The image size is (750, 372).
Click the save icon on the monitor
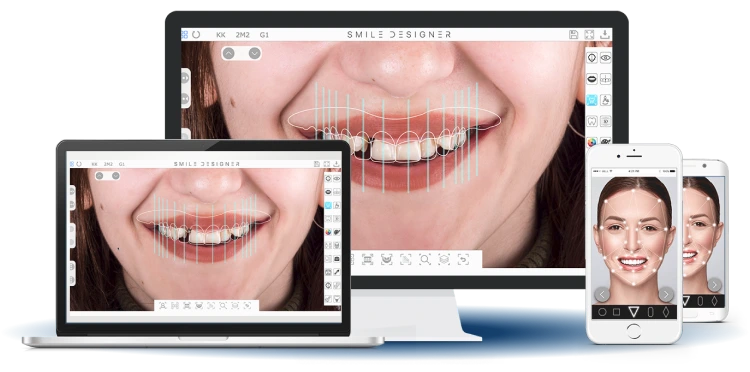pyautogui.click(x=574, y=34)
